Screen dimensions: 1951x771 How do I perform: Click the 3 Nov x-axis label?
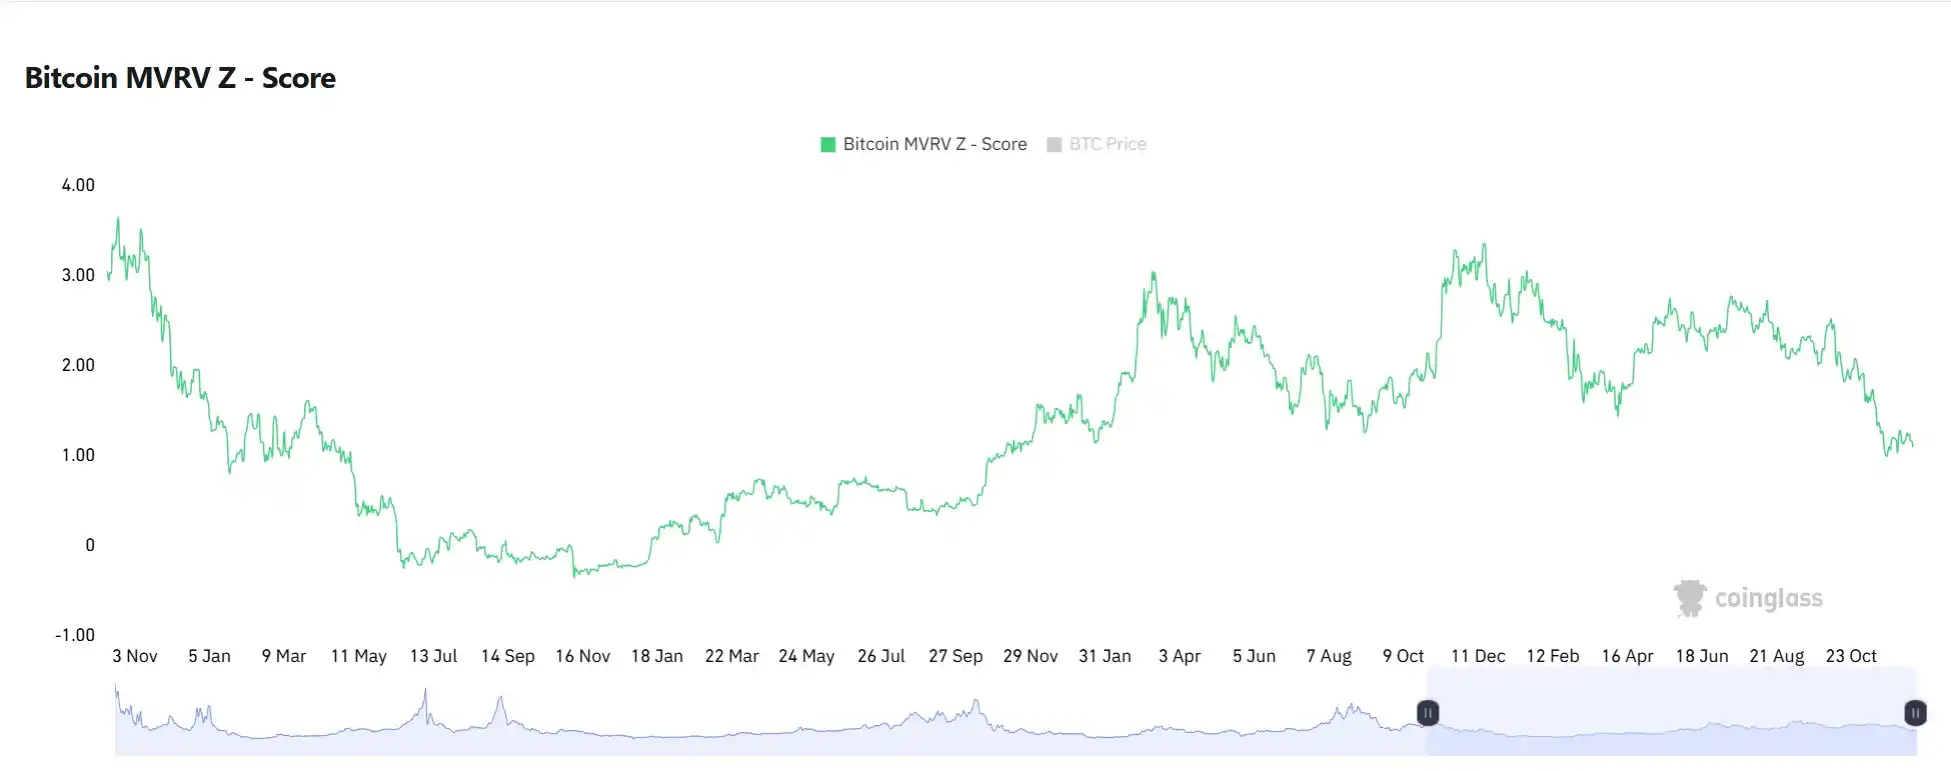click(x=135, y=656)
